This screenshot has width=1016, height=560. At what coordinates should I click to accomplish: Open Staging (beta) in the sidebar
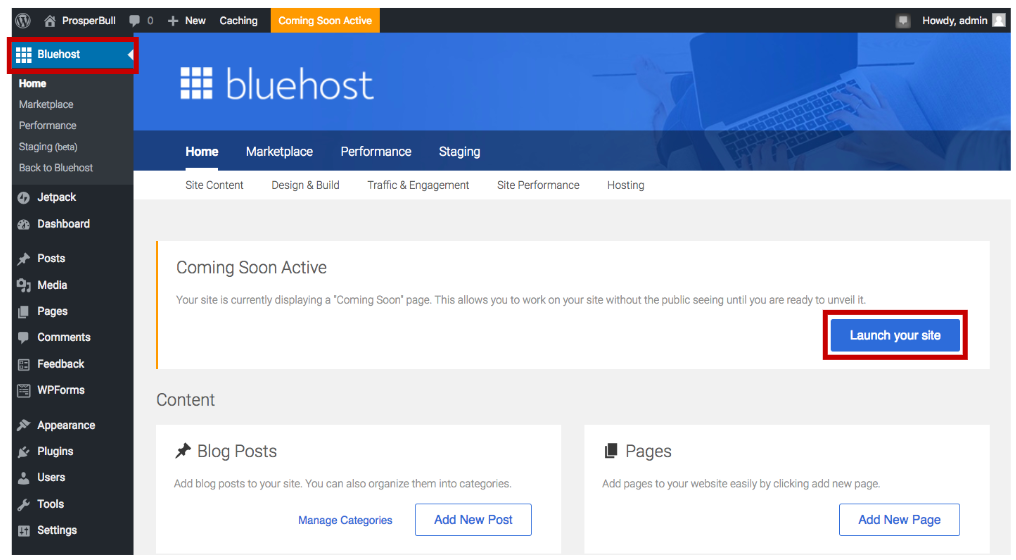48,147
